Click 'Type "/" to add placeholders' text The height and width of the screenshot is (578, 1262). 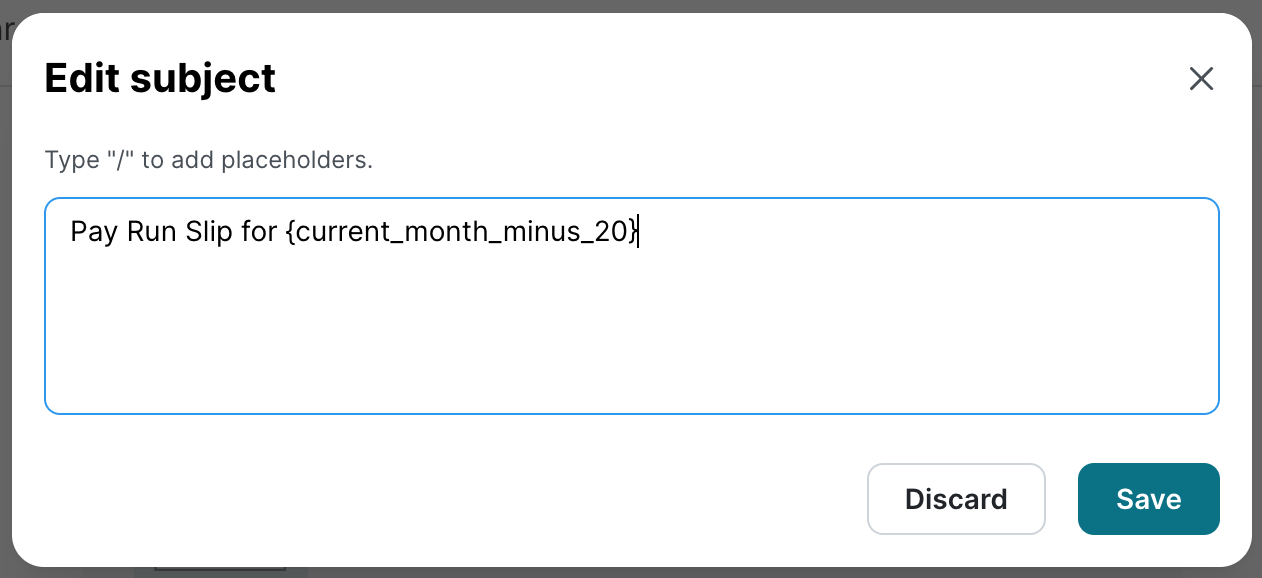[x=207, y=159]
